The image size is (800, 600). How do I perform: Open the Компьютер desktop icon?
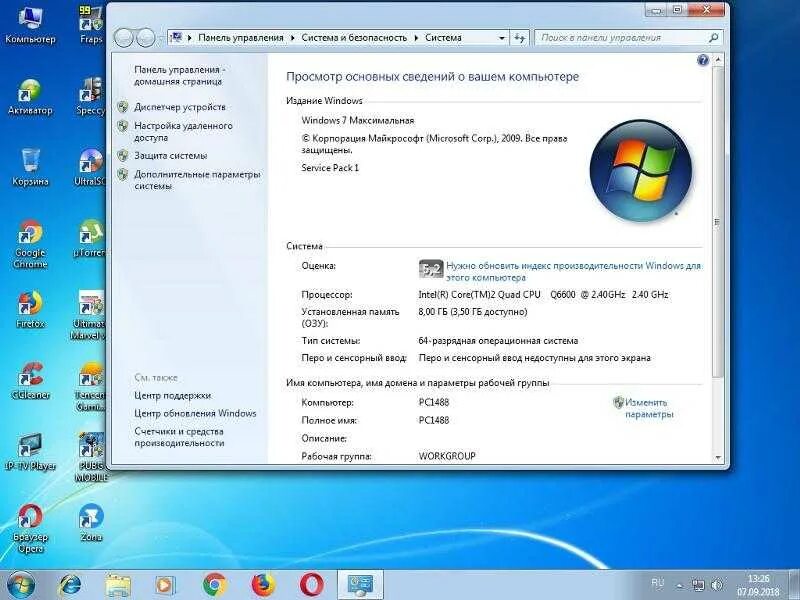point(30,23)
